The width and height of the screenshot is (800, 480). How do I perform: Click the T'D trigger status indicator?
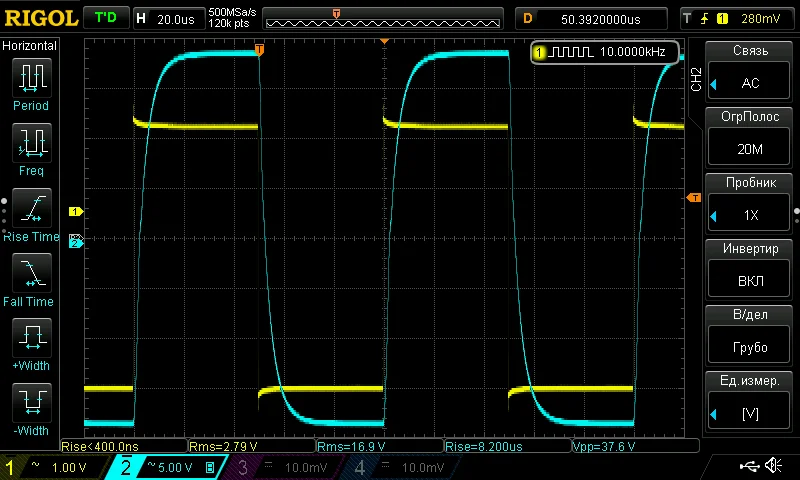point(106,18)
